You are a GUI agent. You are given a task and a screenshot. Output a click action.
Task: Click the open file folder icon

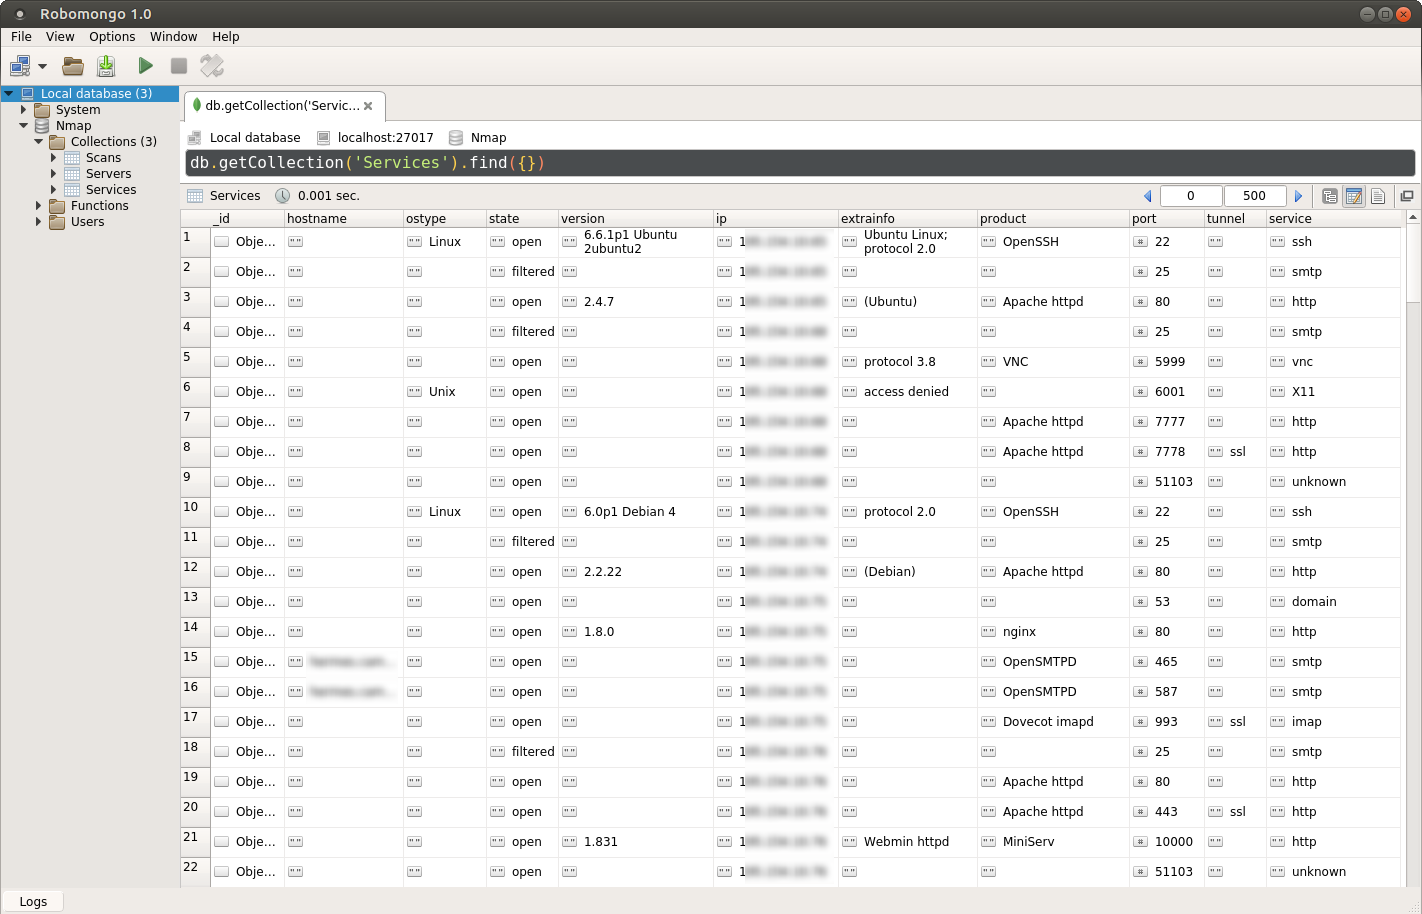pos(73,66)
